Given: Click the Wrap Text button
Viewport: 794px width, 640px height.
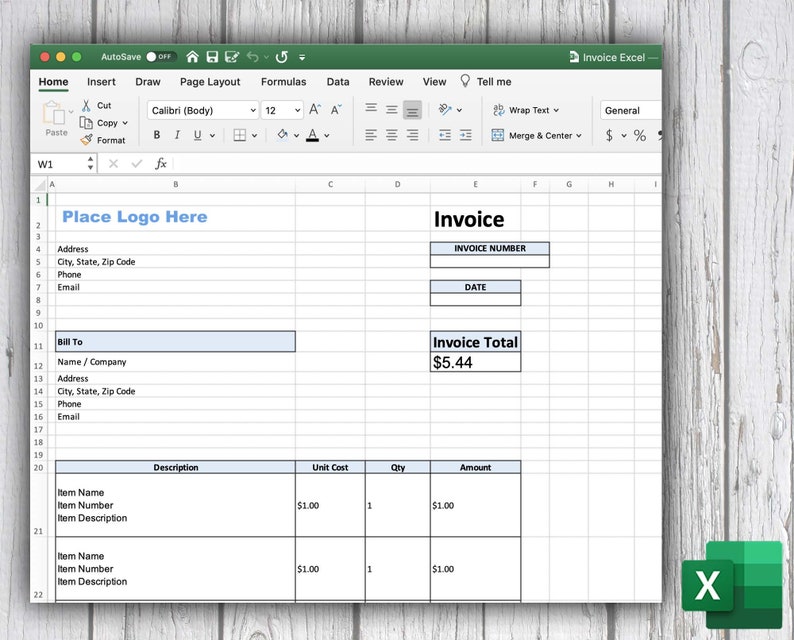Looking at the screenshot, I should [x=526, y=110].
